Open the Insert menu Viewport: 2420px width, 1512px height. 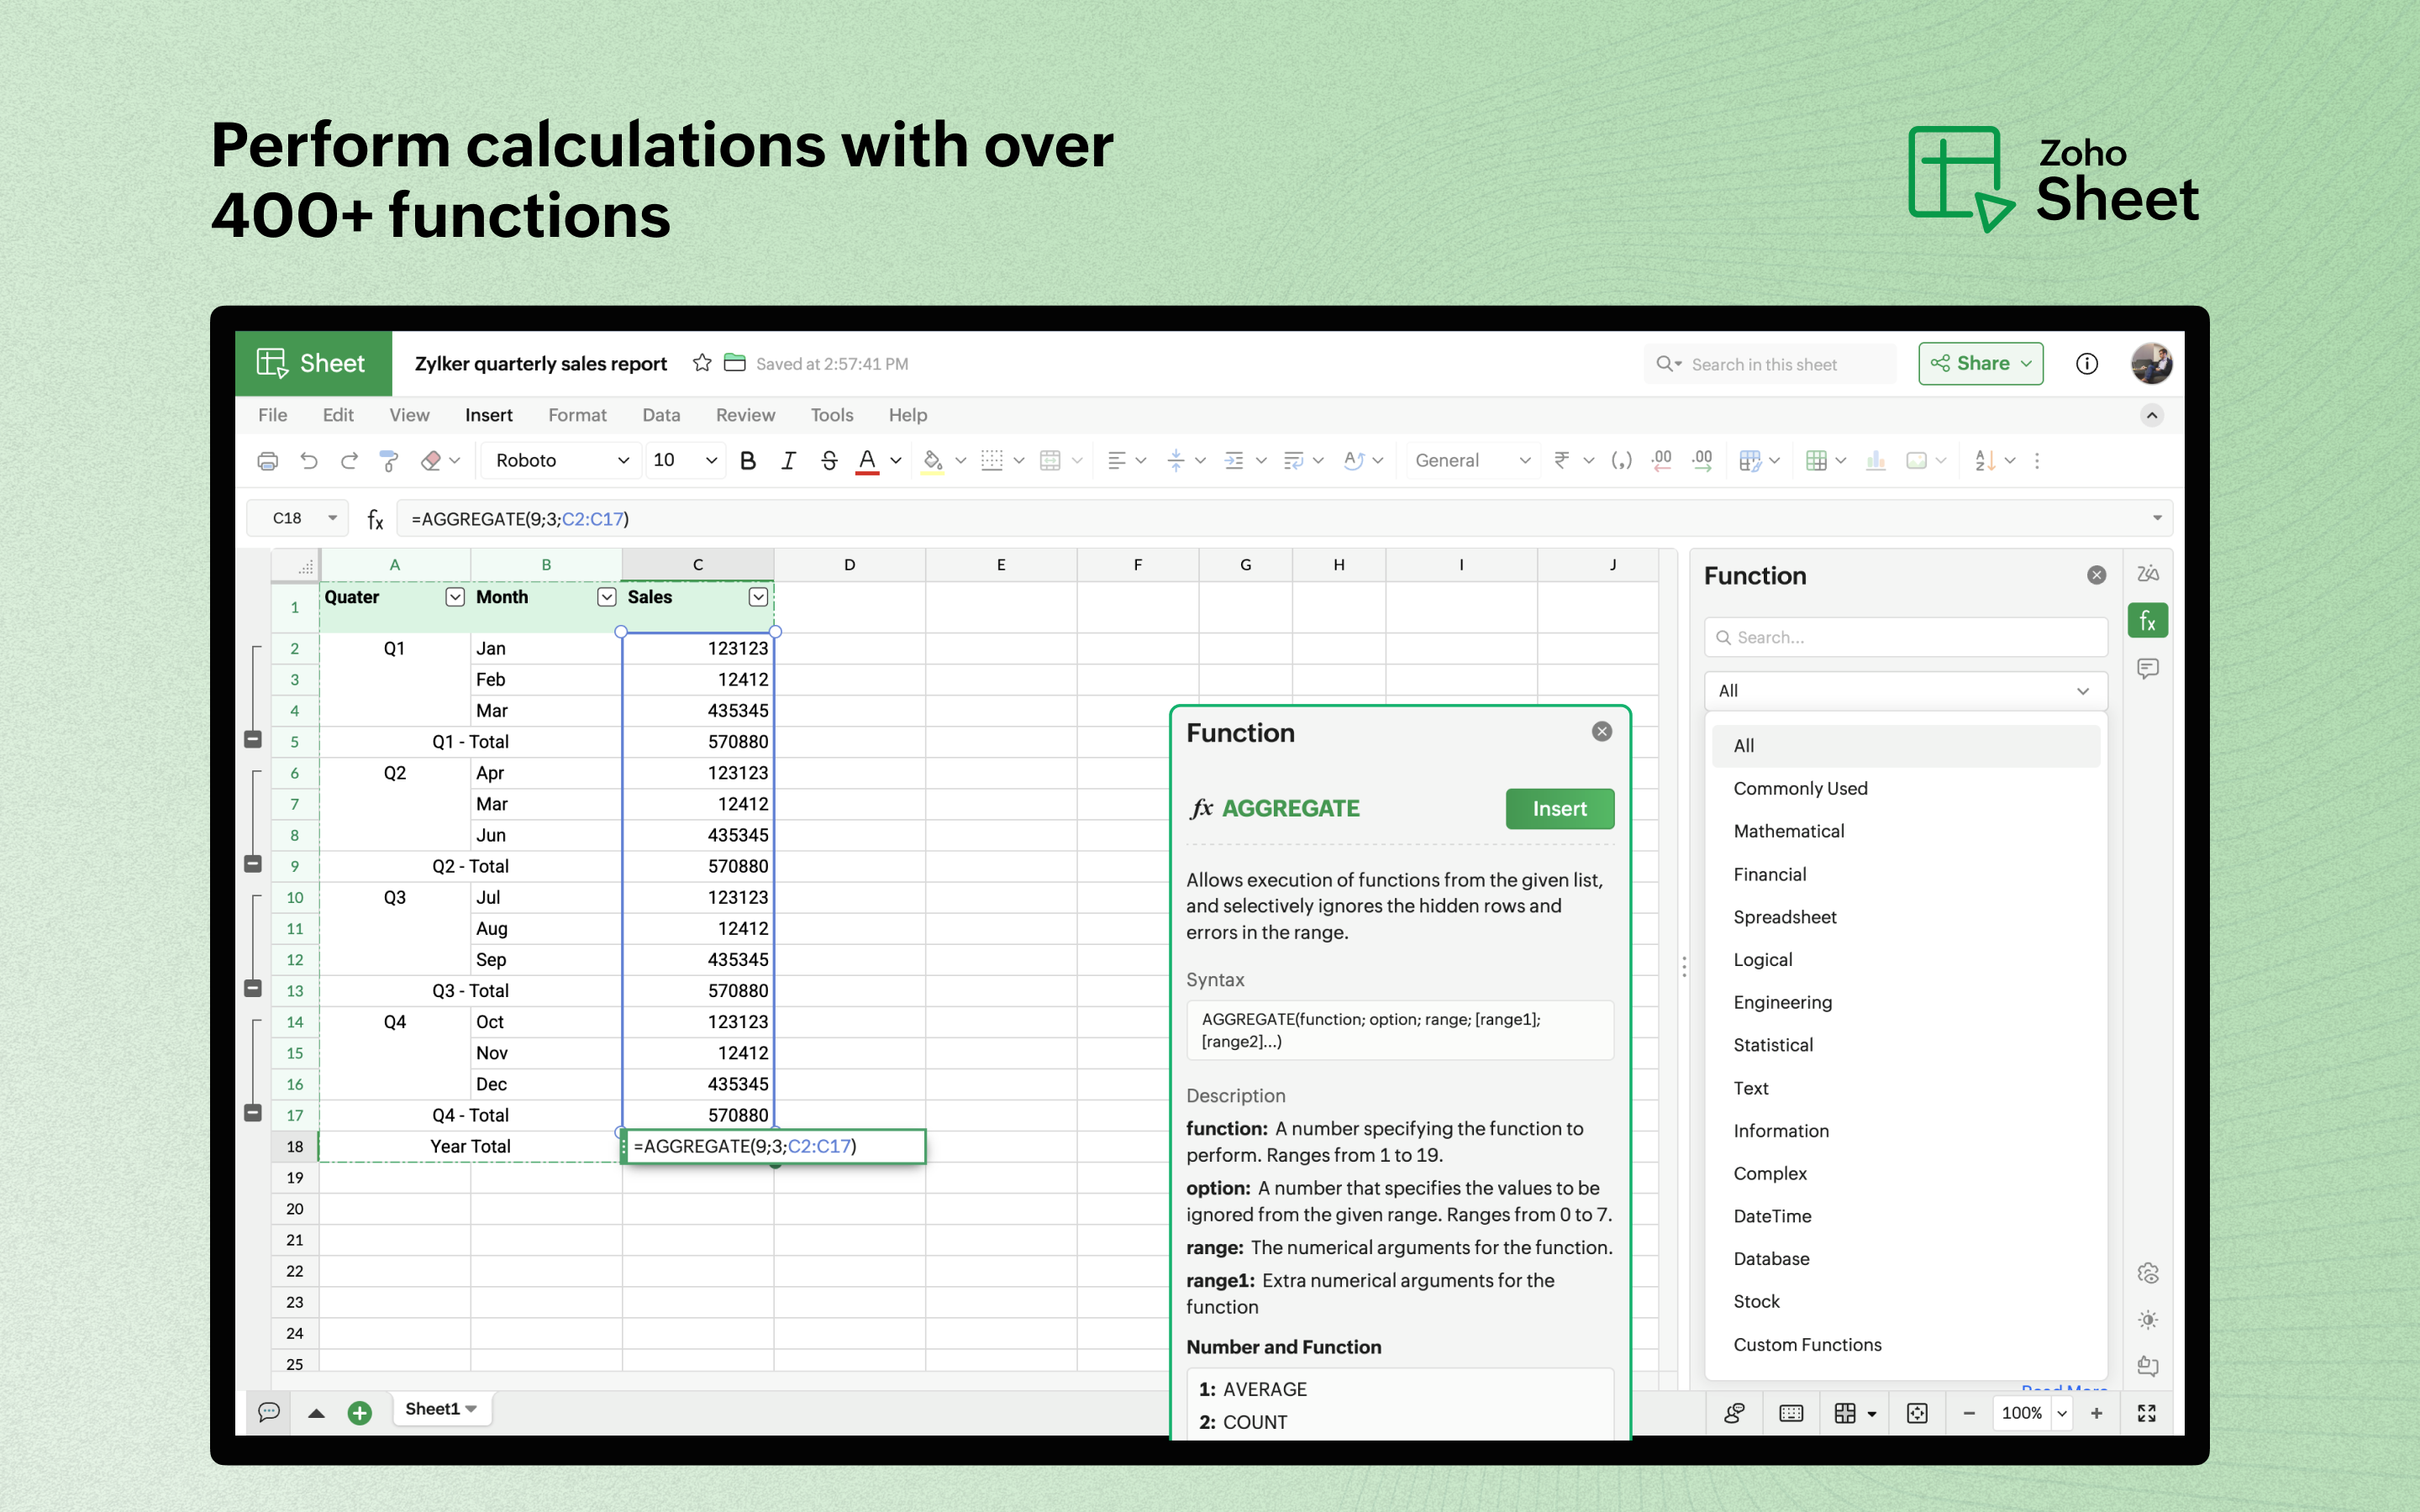(488, 415)
